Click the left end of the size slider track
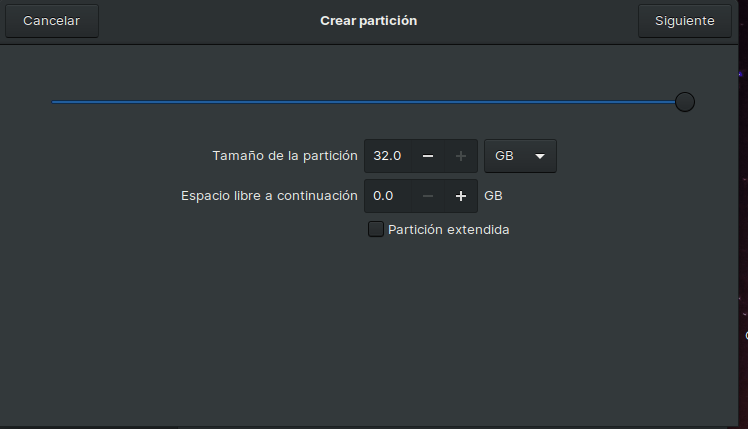This screenshot has height=429, width=748. 55,102
